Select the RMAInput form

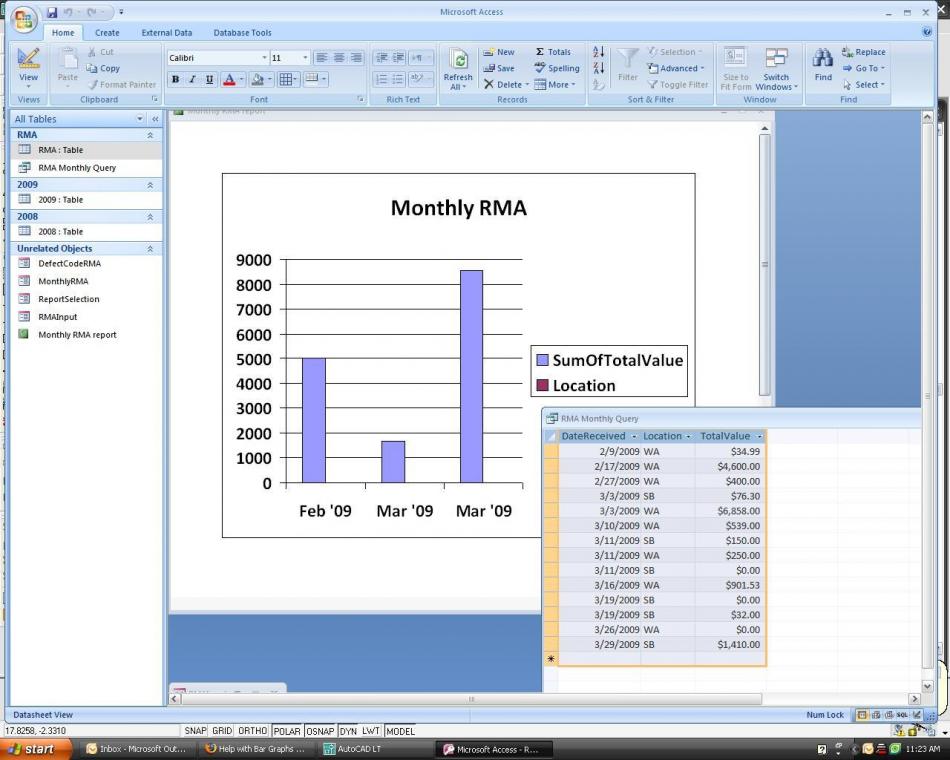87,317
